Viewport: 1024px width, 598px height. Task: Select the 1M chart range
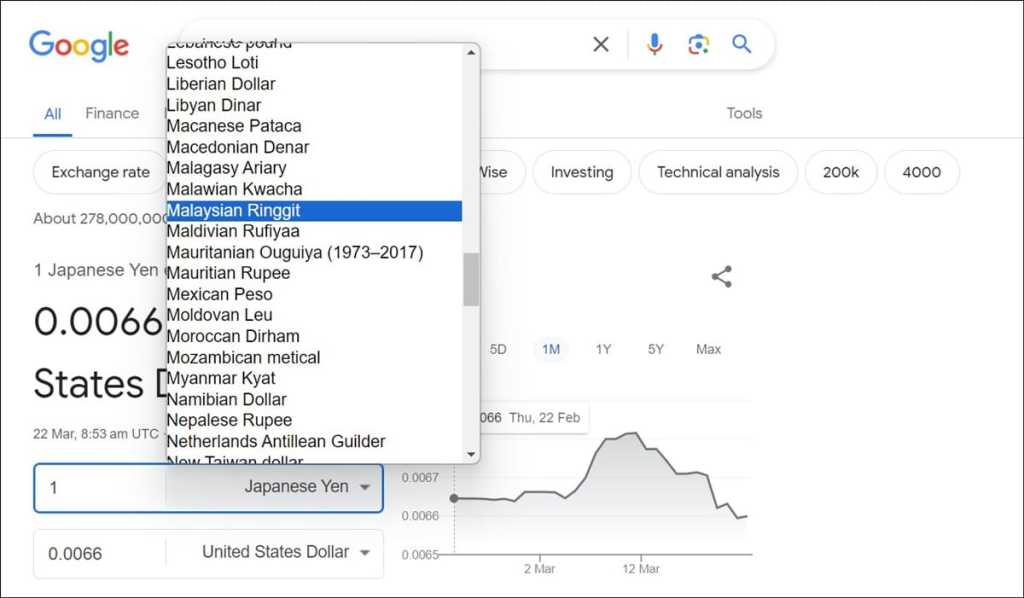tap(551, 349)
